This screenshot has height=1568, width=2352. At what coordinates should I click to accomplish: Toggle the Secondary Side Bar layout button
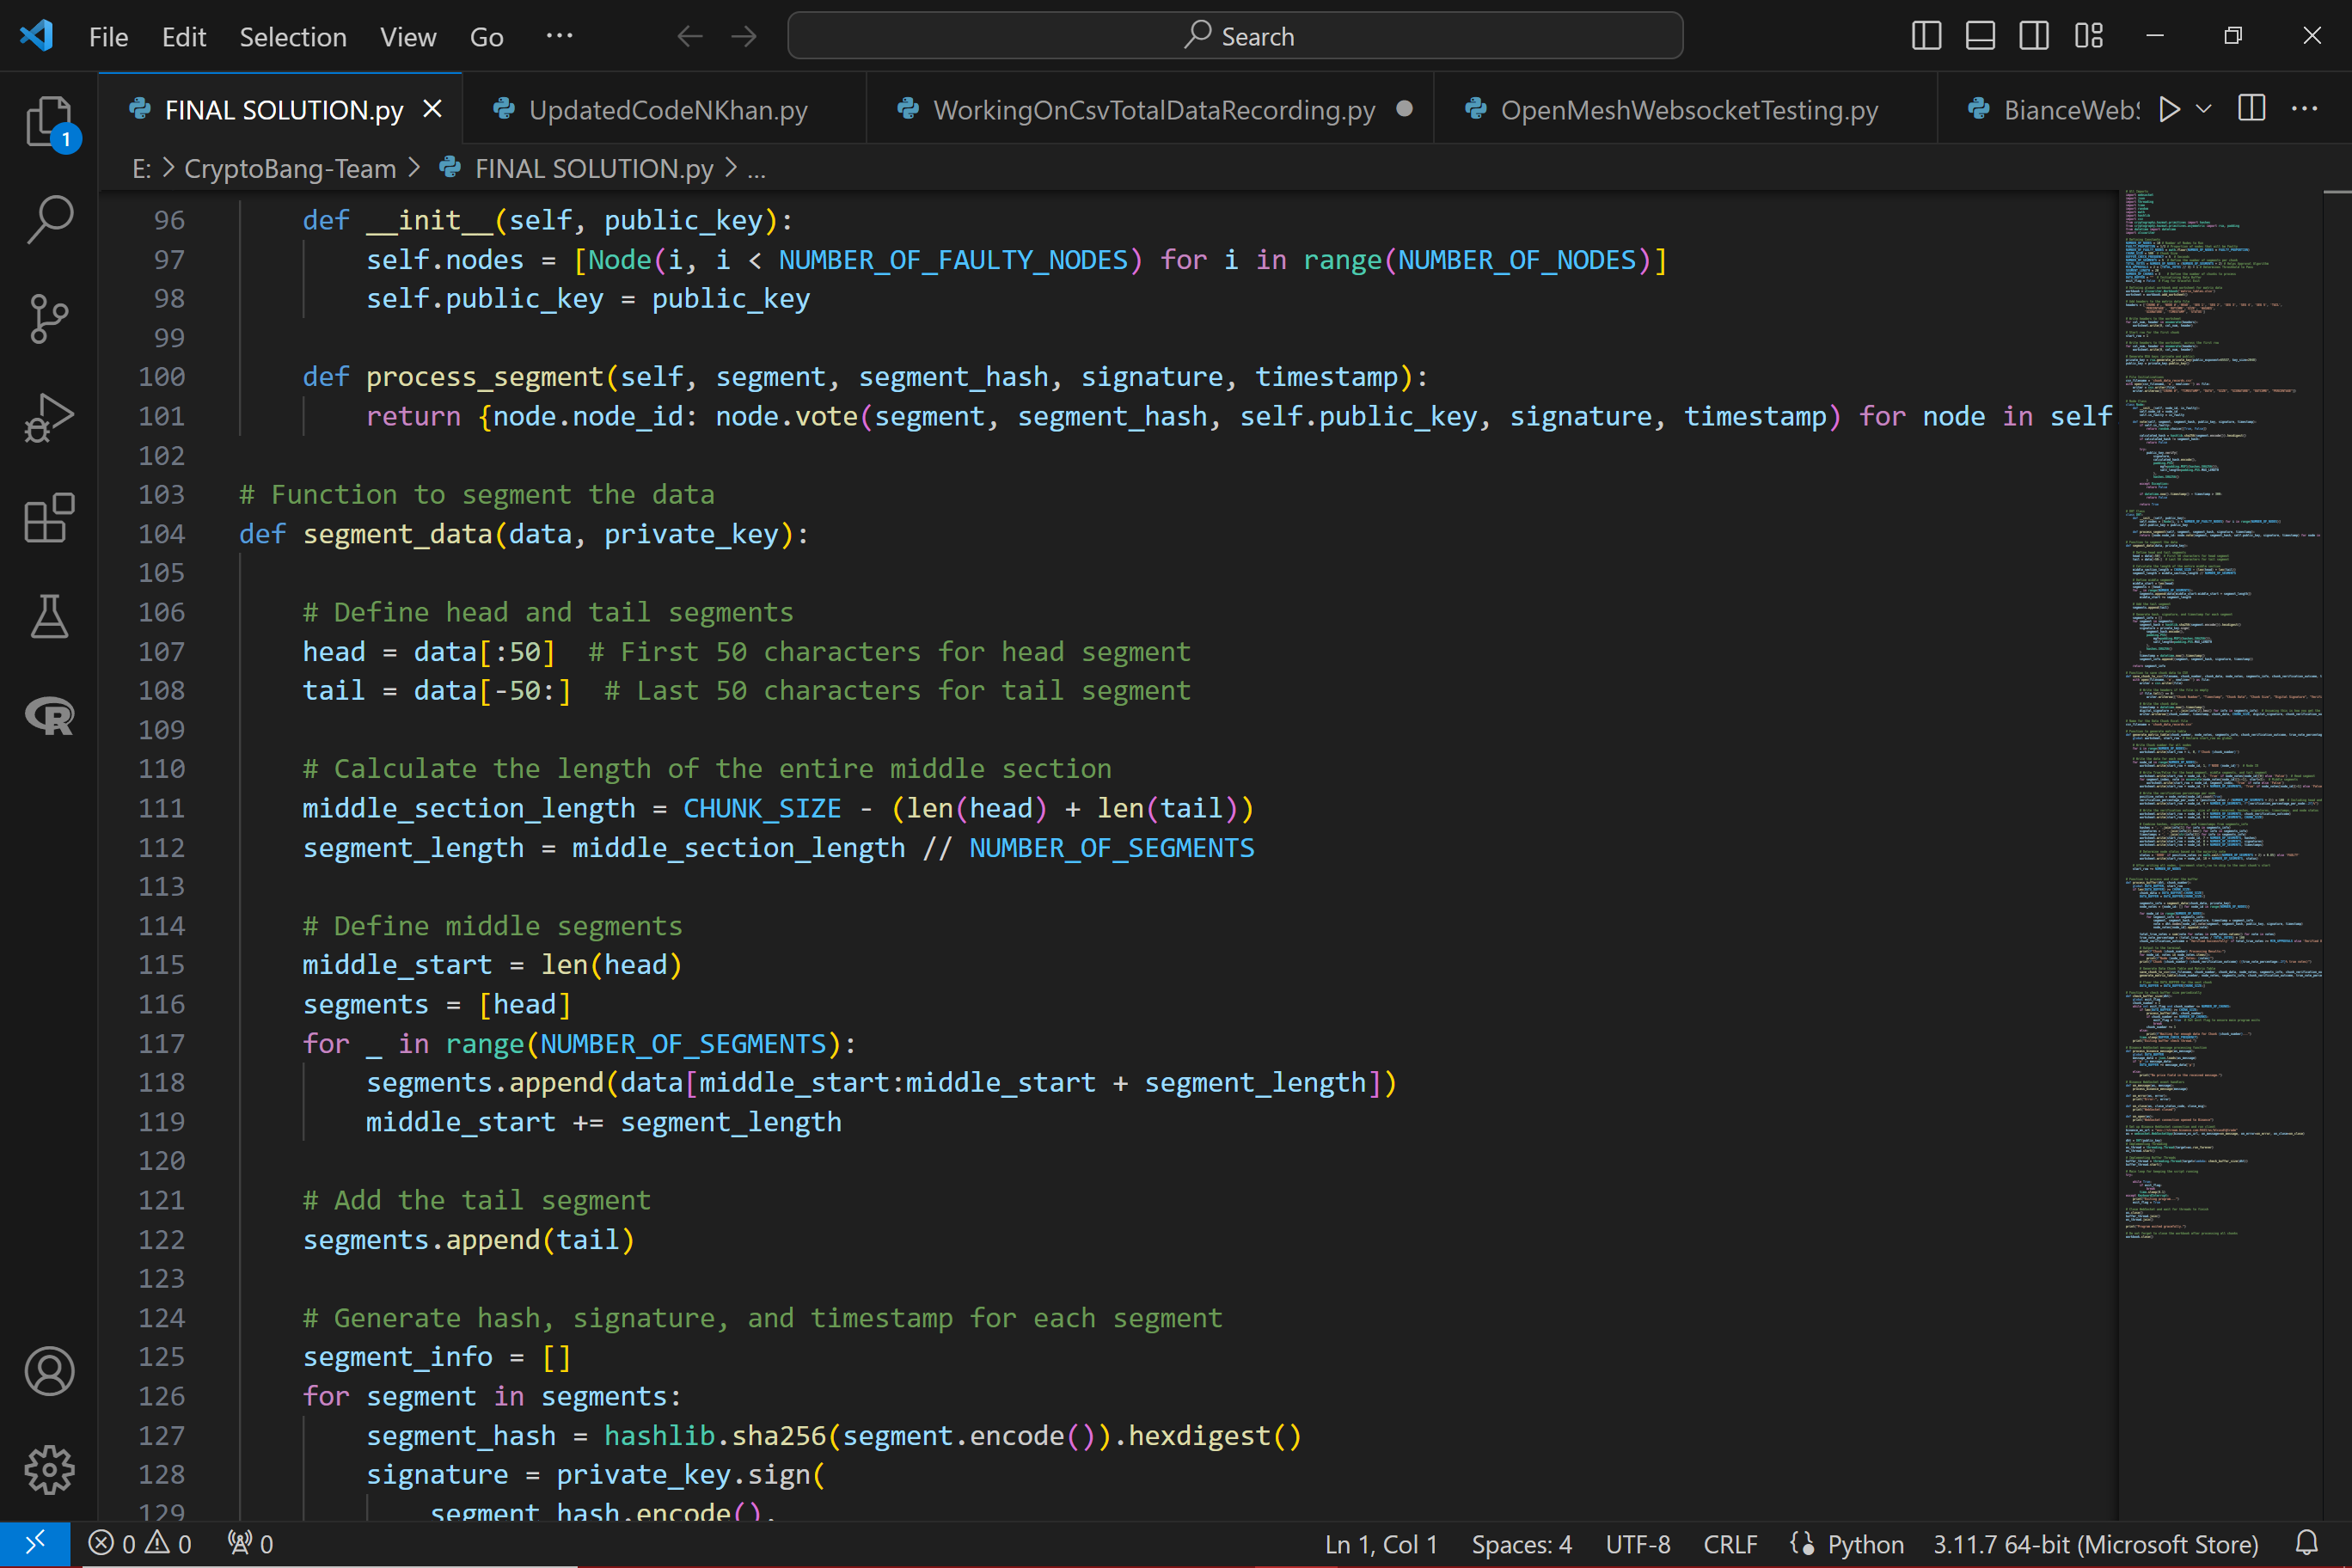tap(2034, 37)
